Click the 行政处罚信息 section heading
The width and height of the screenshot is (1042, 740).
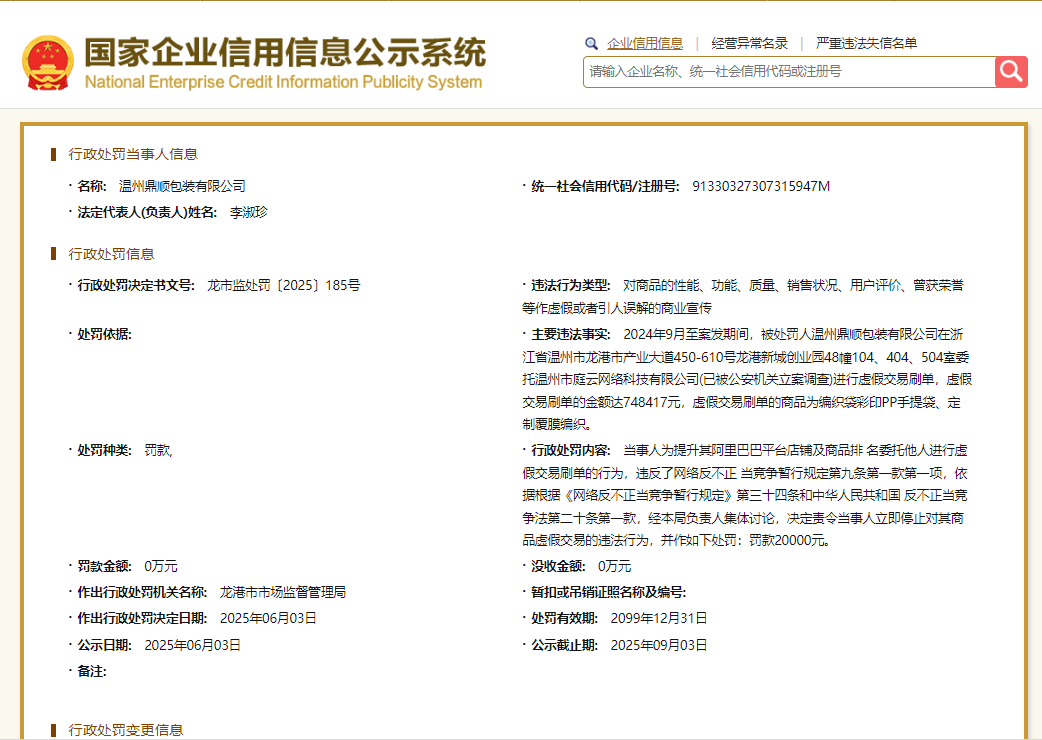[x=111, y=254]
